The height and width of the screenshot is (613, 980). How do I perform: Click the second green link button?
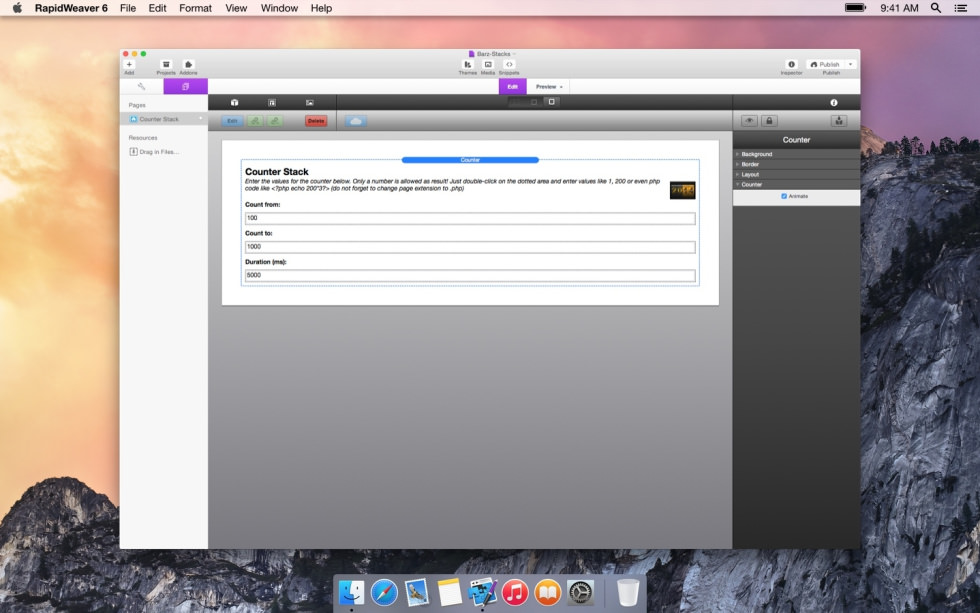(275, 121)
